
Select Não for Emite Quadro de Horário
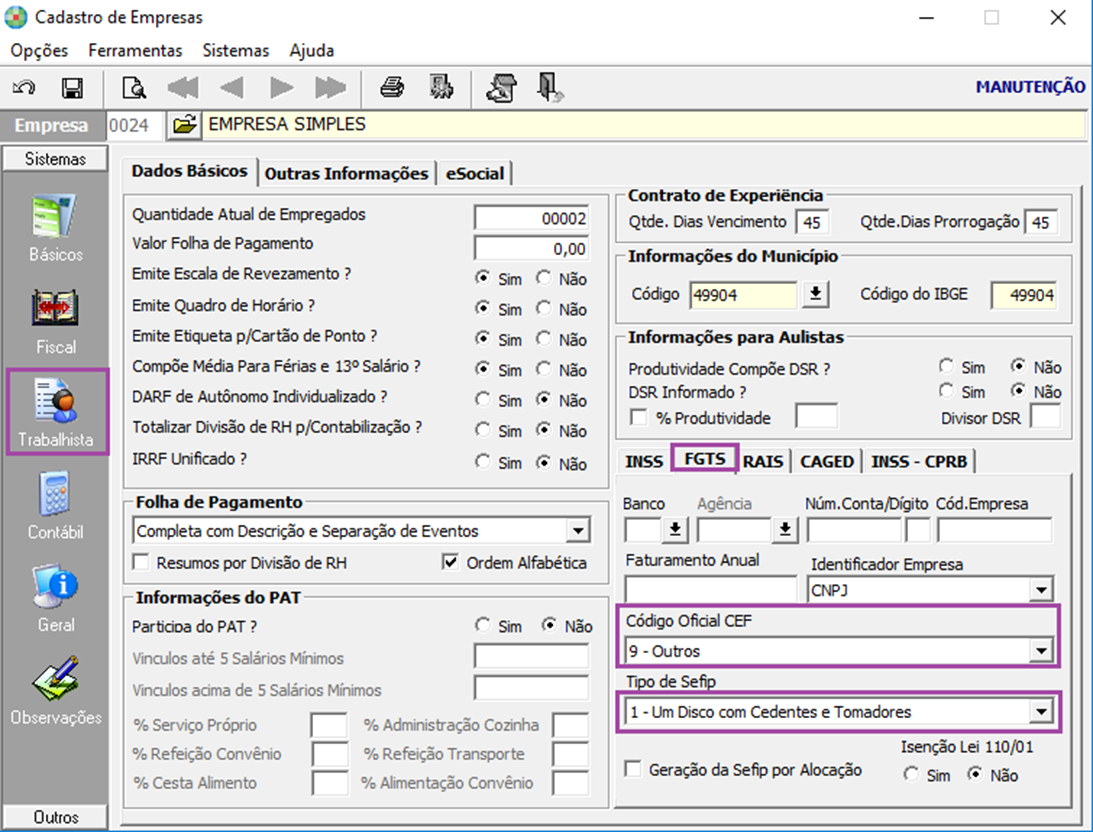tap(544, 308)
